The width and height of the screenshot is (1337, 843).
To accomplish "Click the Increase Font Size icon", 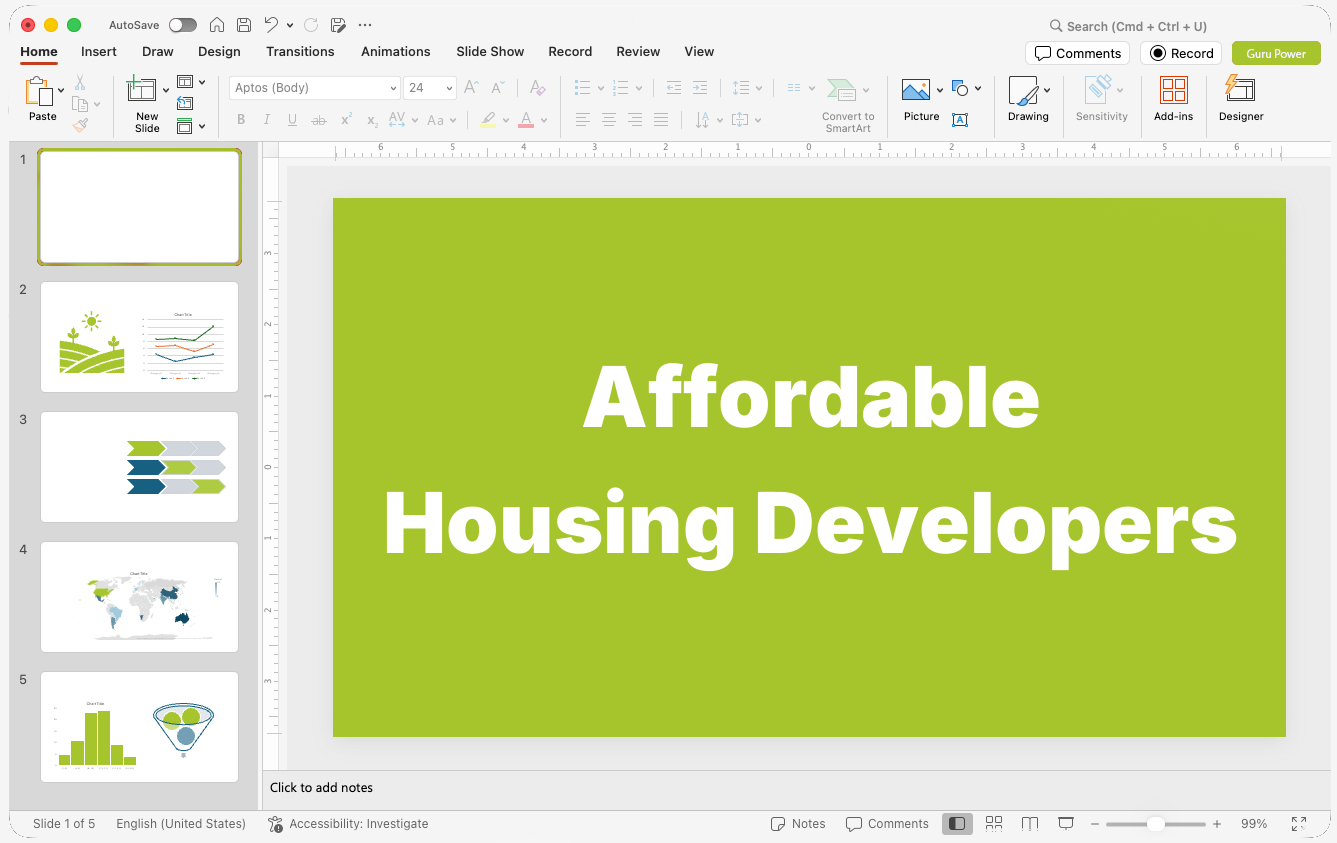I will point(472,88).
